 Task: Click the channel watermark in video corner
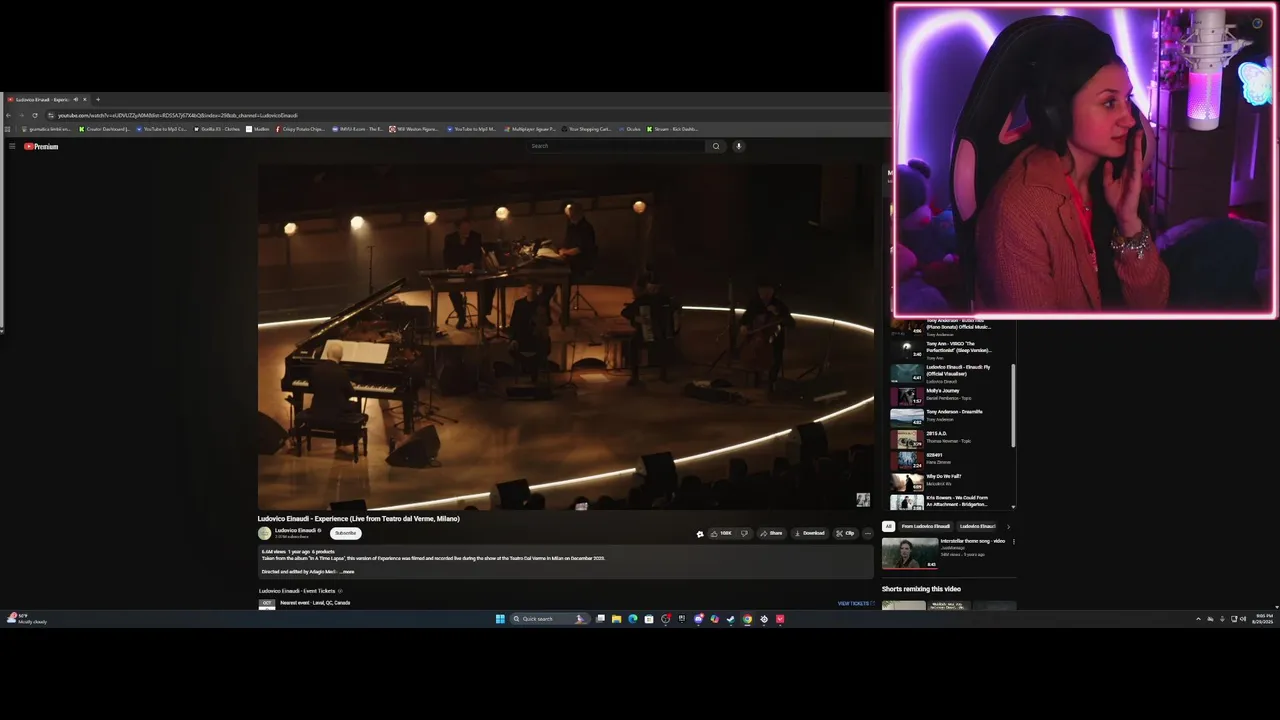(x=863, y=500)
